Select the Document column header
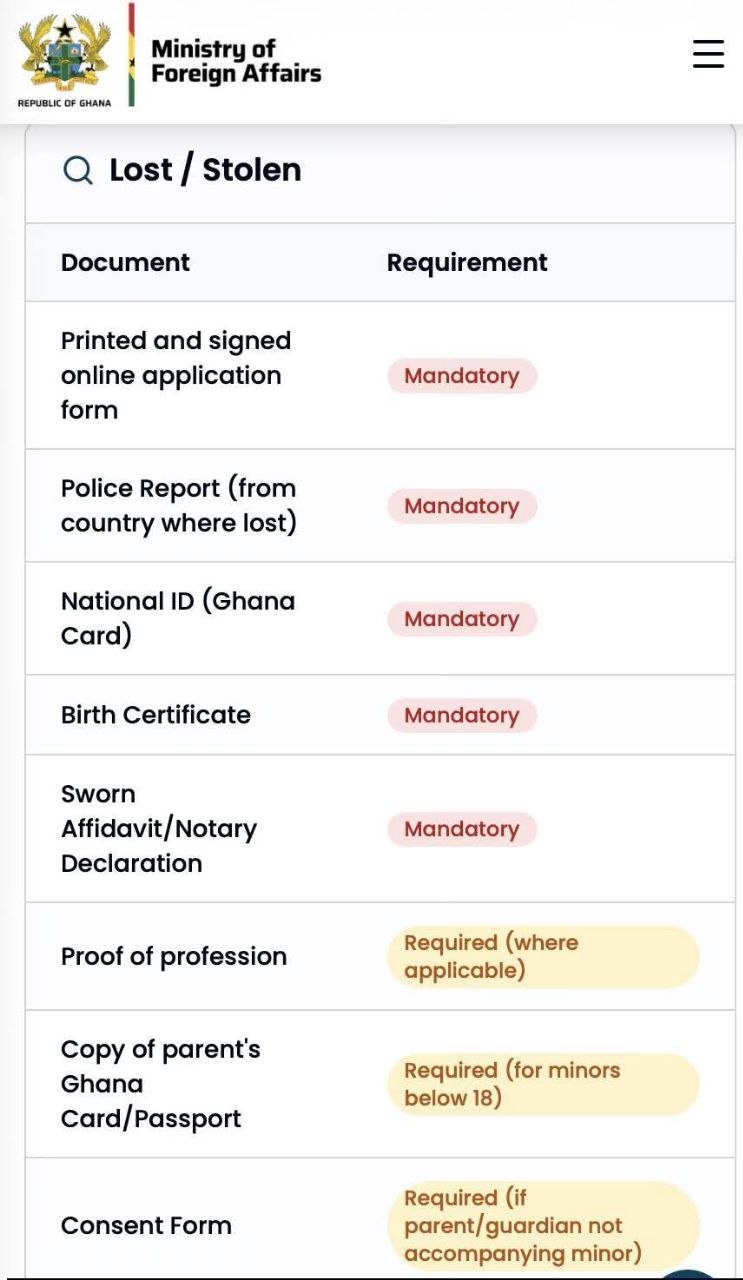This screenshot has width=743, height=1280. tap(125, 263)
